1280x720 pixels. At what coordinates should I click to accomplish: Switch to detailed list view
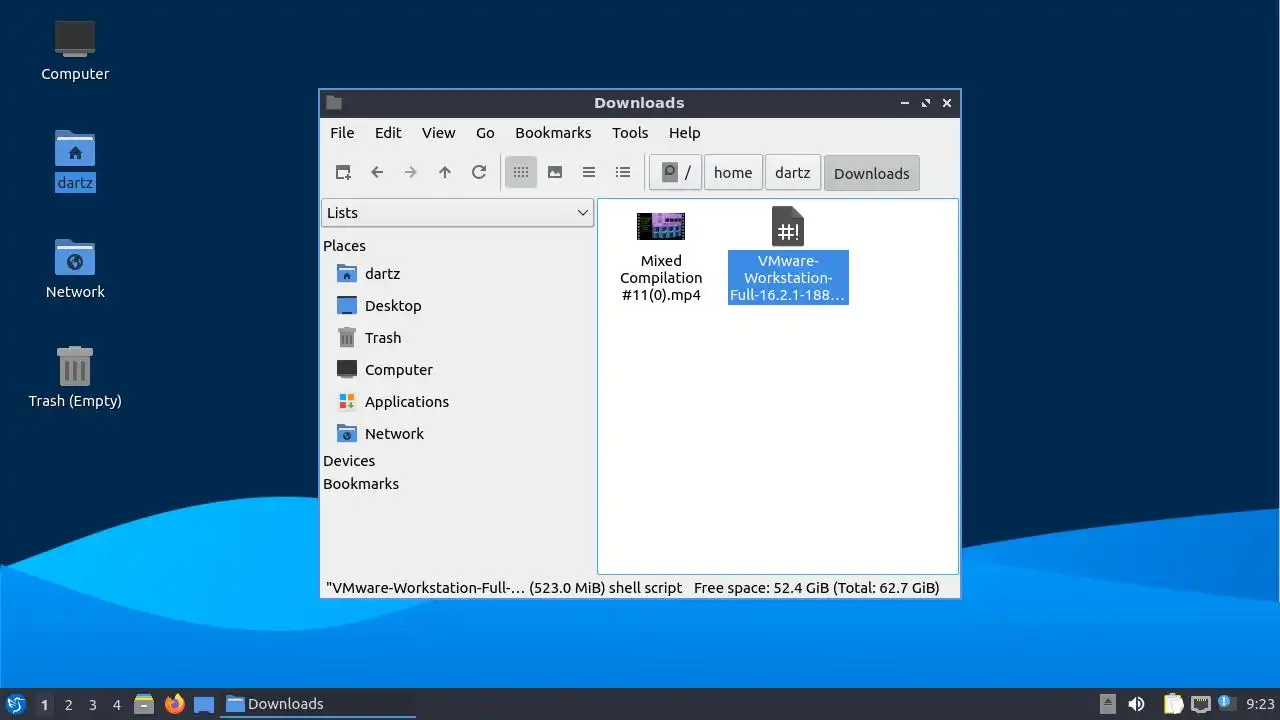tap(623, 172)
